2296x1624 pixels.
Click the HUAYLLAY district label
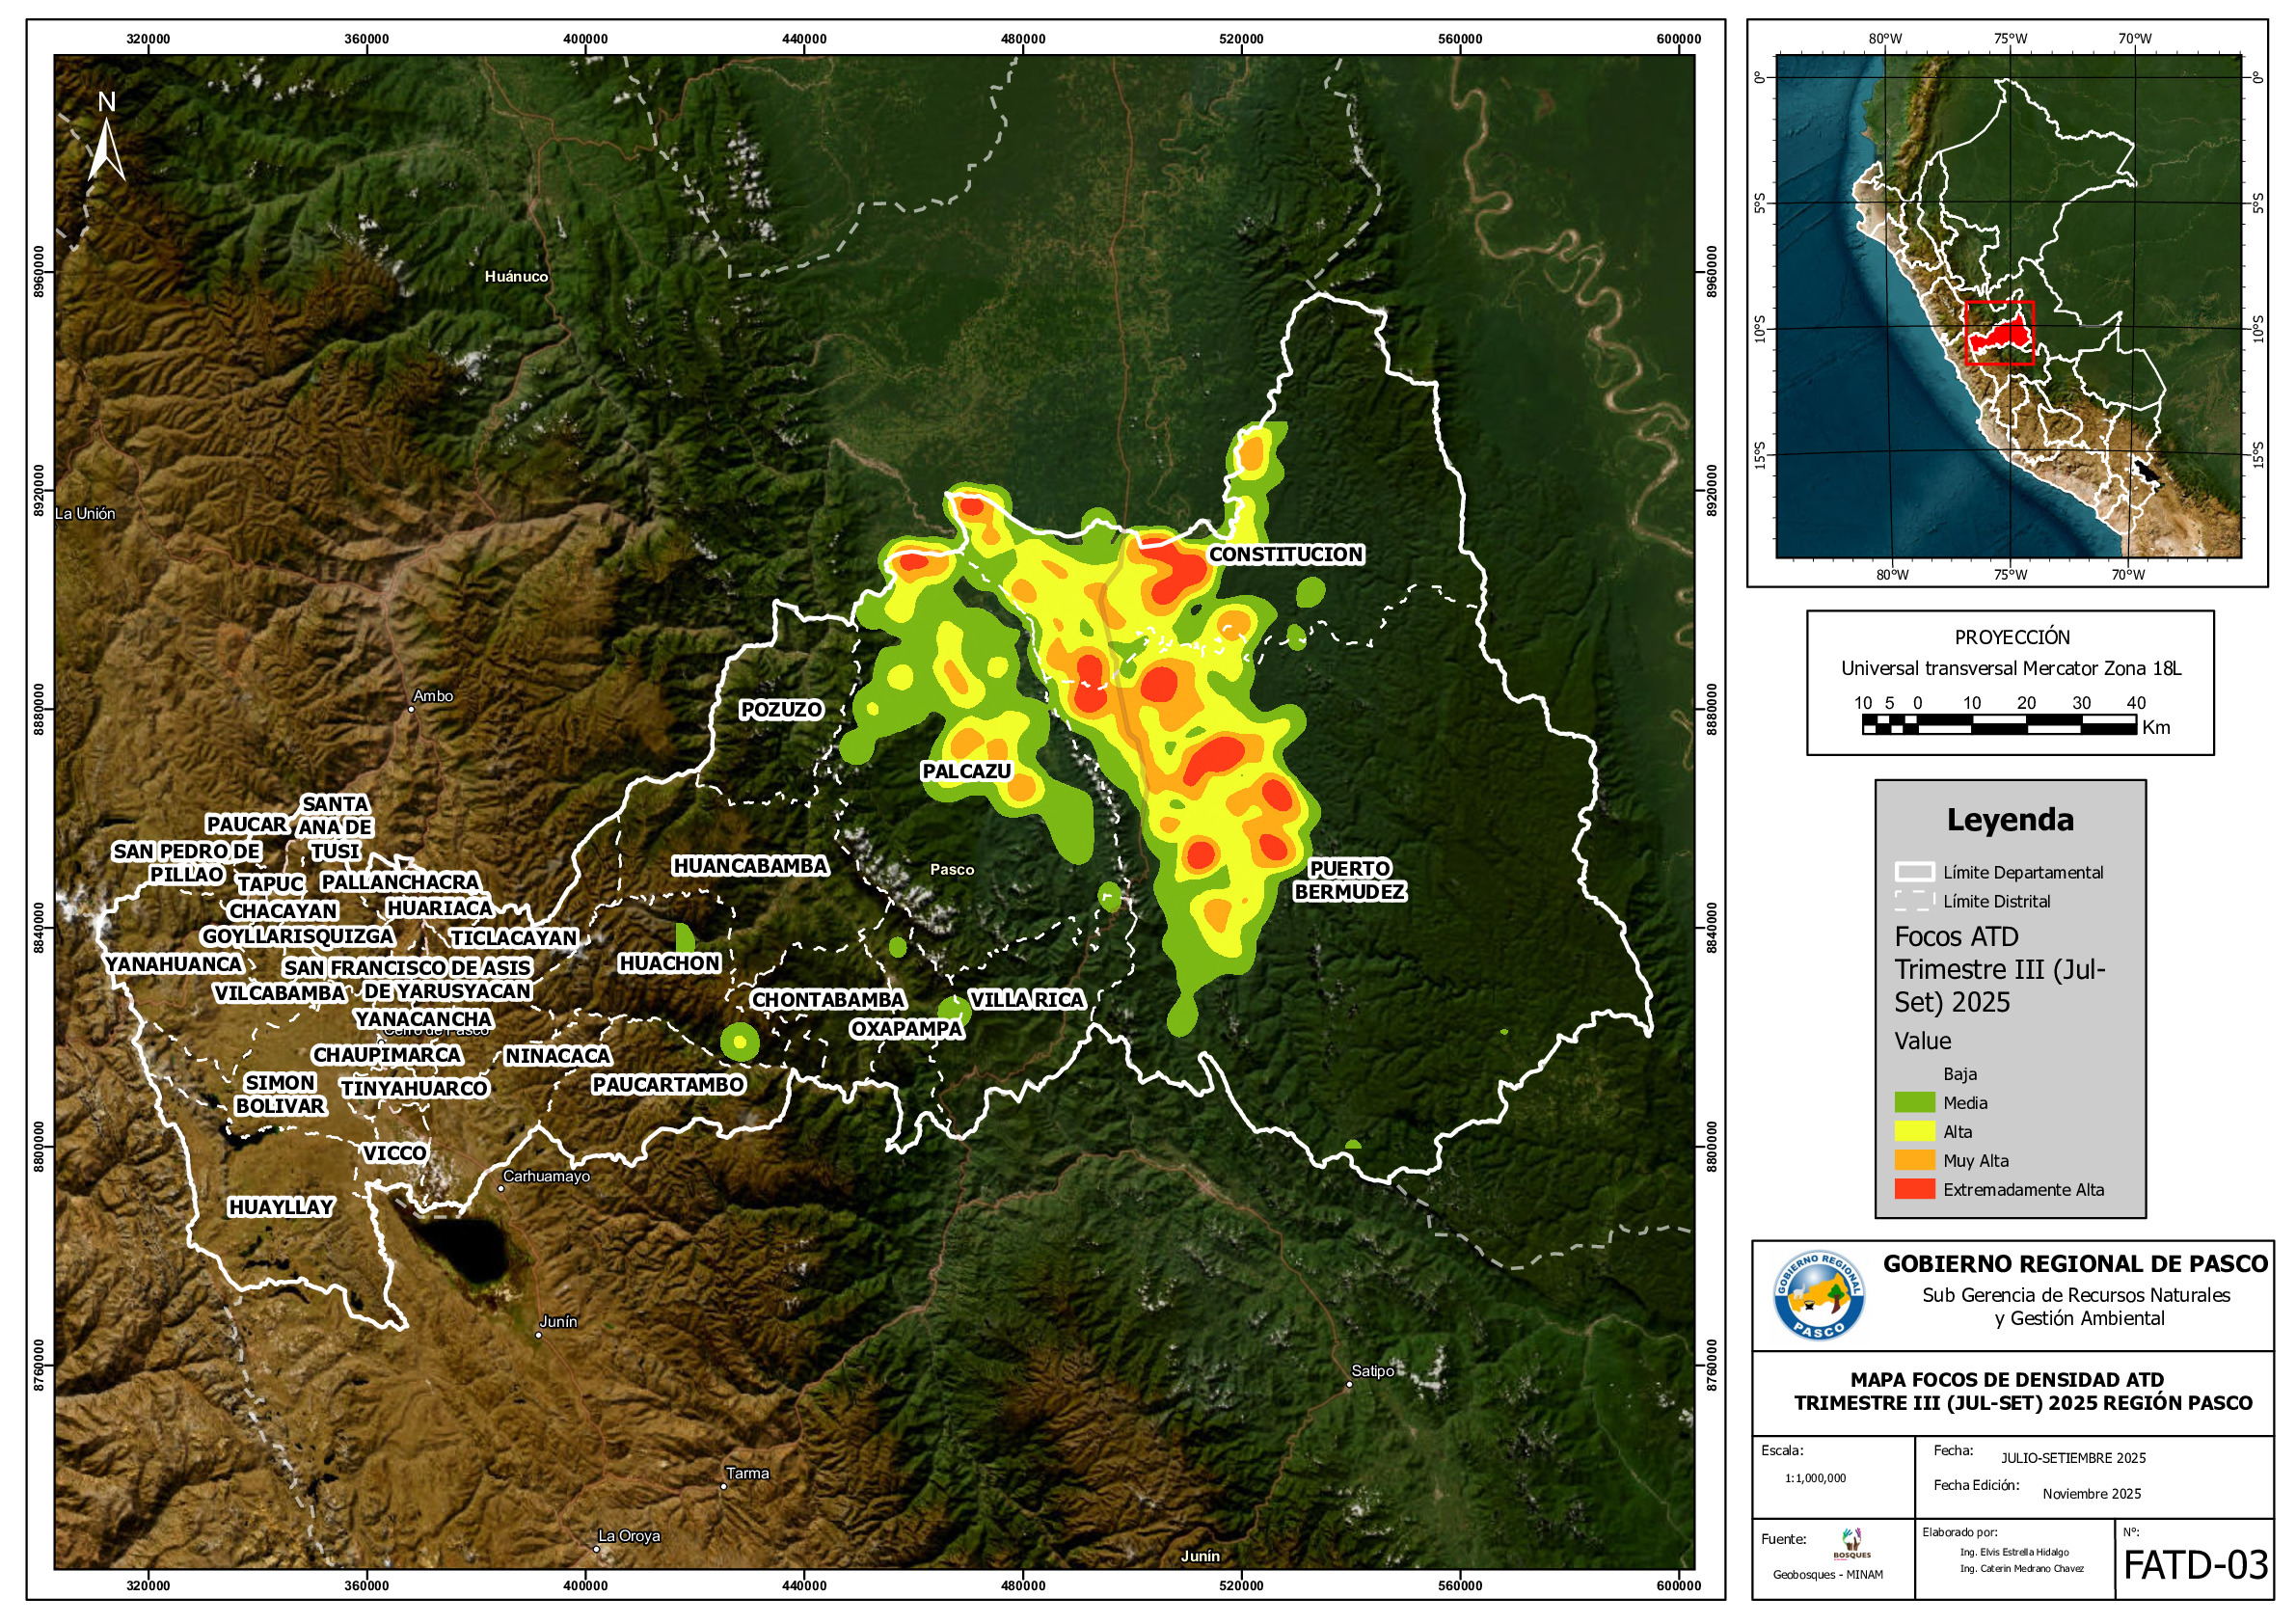pyautogui.click(x=280, y=1207)
